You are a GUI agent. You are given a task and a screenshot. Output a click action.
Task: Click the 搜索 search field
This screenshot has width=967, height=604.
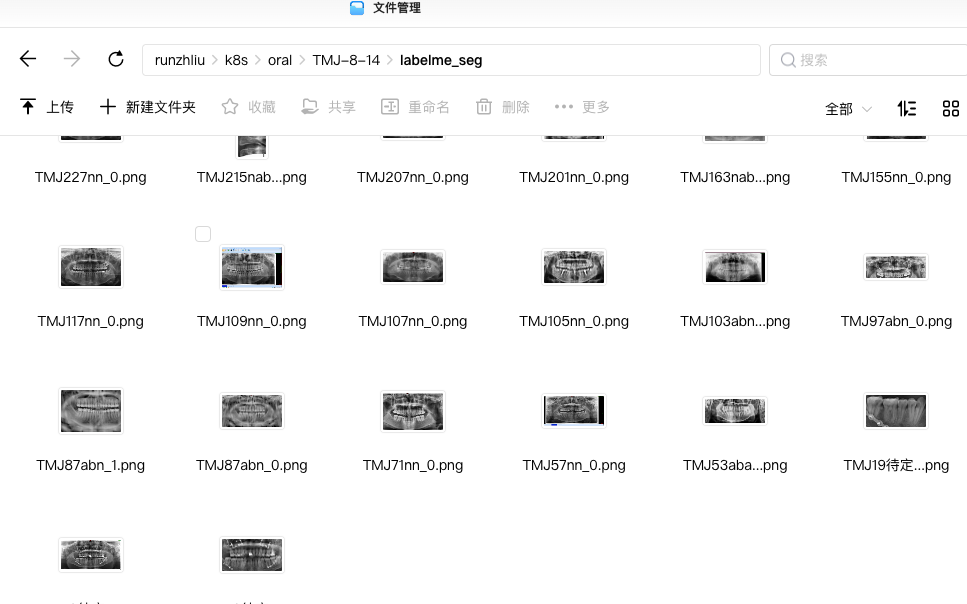(868, 60)
